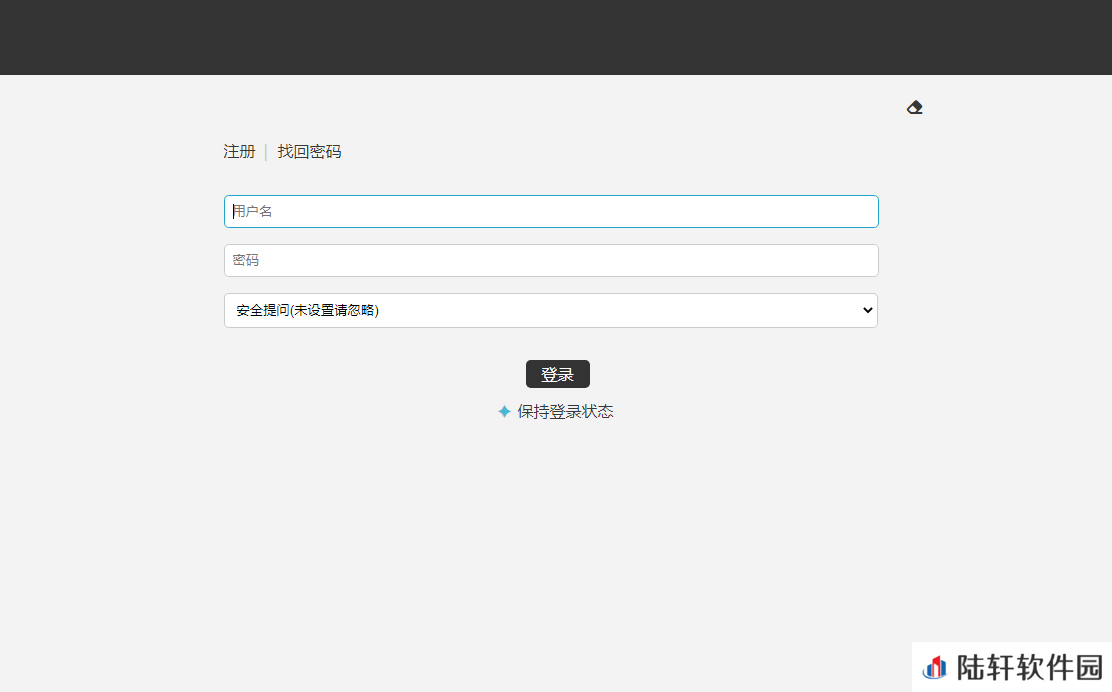Click the eraser icon at top right
This screenshot has width=1112, height=692.
(x=914, y=108)
